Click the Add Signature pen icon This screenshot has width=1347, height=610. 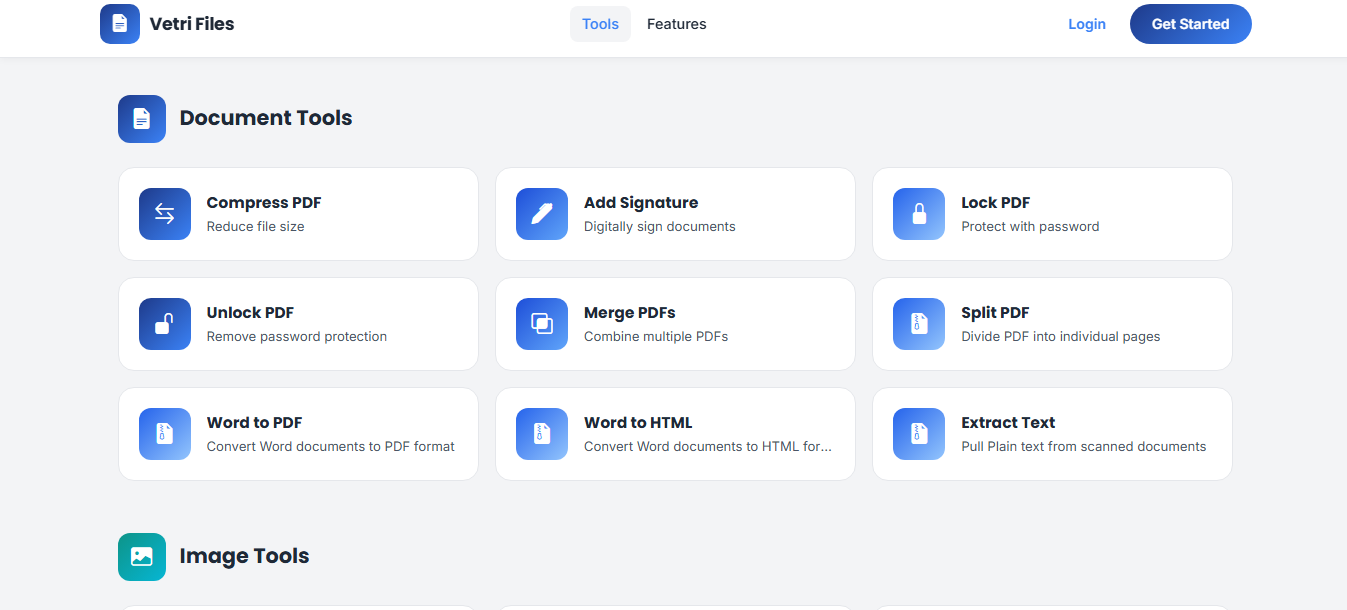click(542, 214)
